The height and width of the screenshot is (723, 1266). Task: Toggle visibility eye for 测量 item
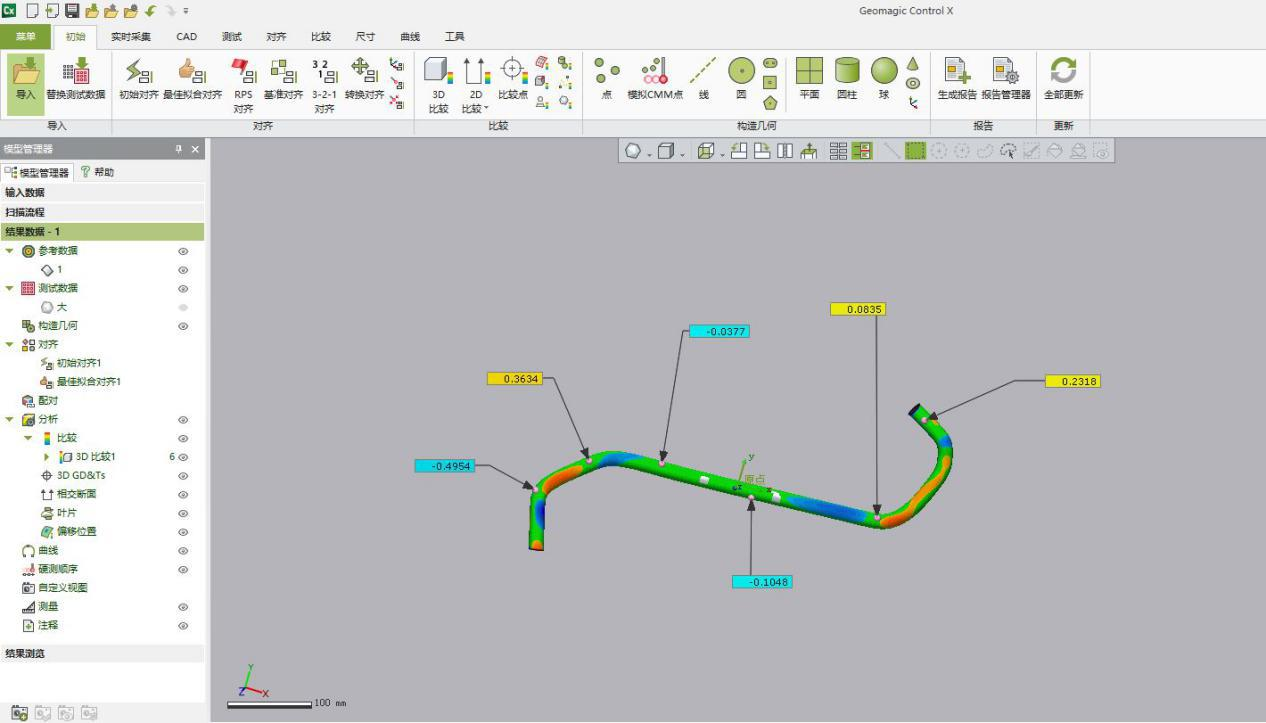(183, 607)
